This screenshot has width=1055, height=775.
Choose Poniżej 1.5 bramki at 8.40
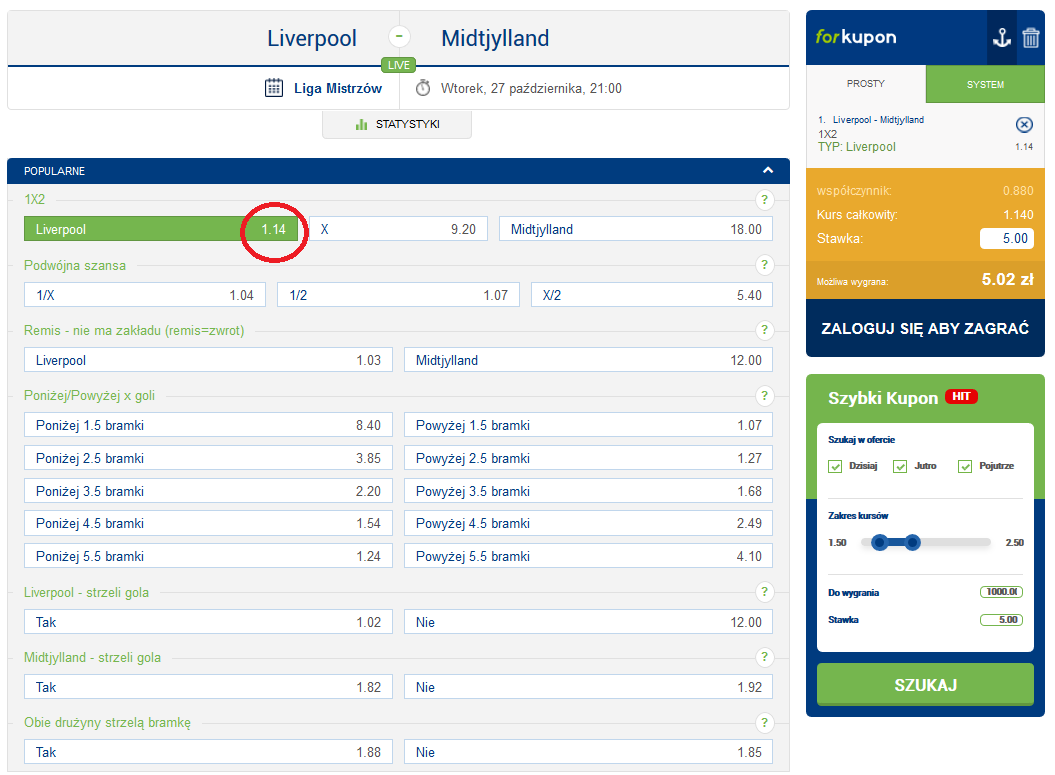(x=208, y=425)
